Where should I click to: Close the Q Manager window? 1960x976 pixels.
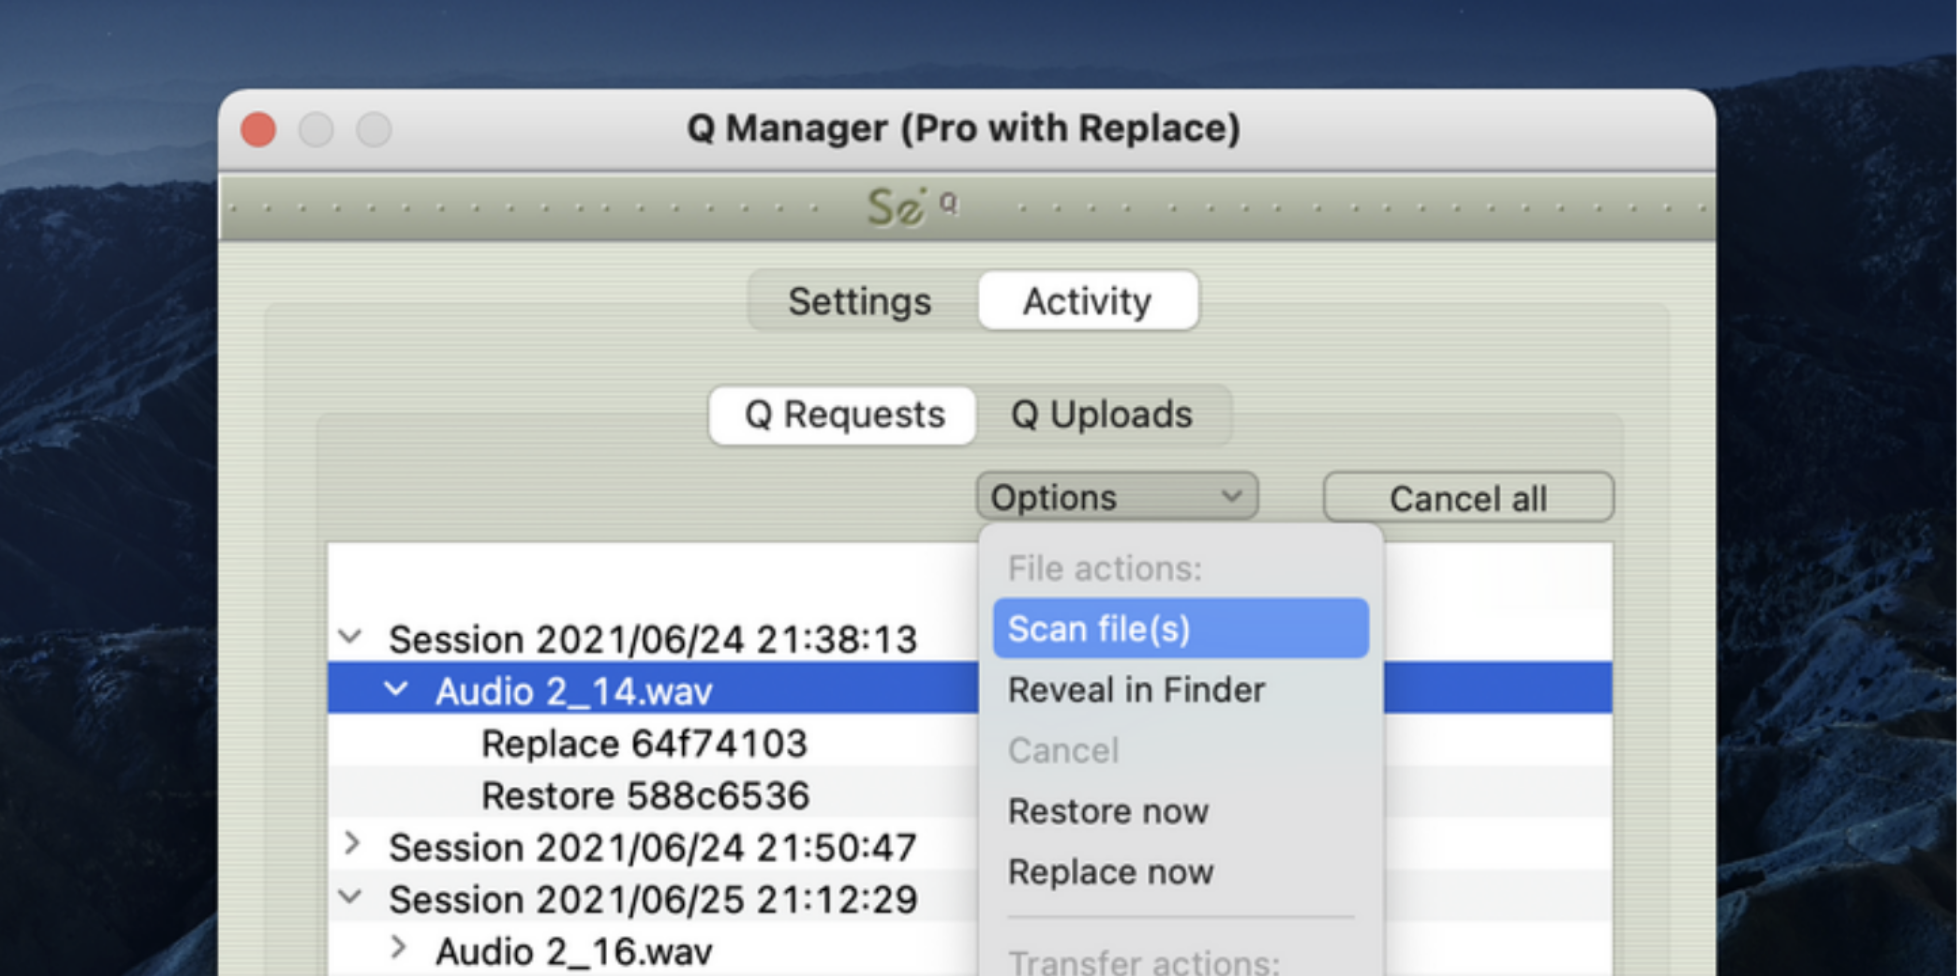[259, 130]
